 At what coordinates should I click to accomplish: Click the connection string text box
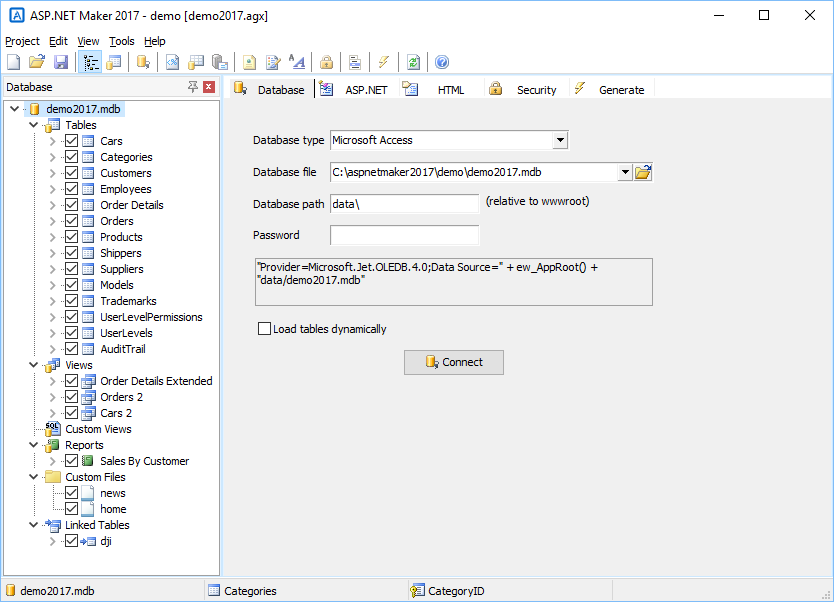tap(454, 282)
